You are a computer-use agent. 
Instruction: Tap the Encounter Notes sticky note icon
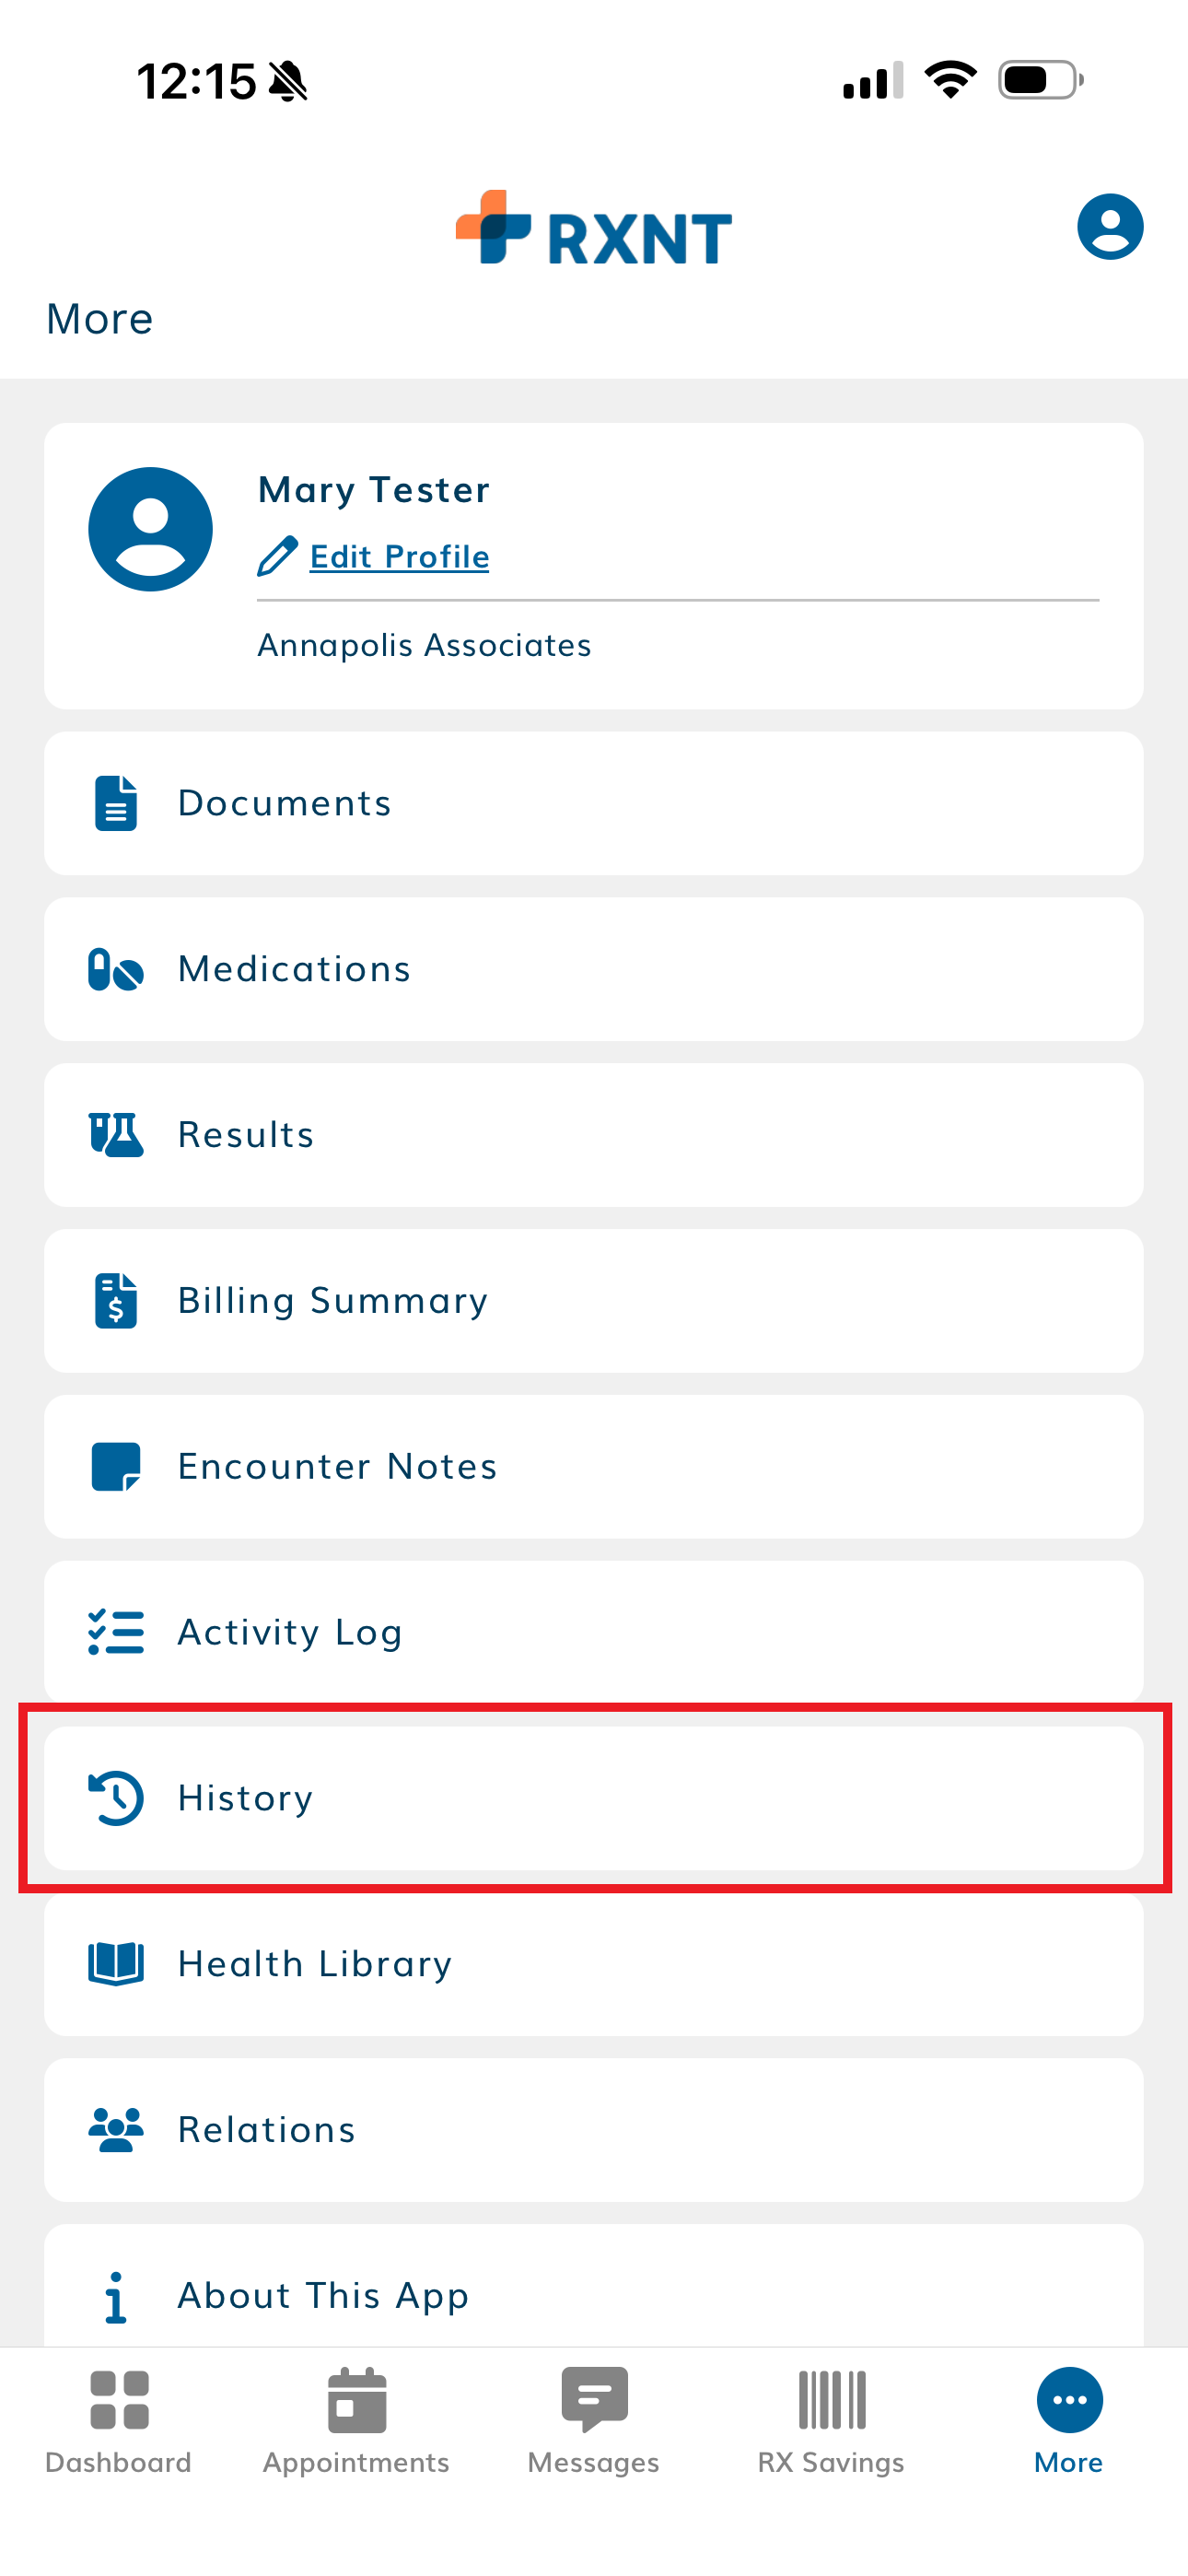pos(116,1466)
